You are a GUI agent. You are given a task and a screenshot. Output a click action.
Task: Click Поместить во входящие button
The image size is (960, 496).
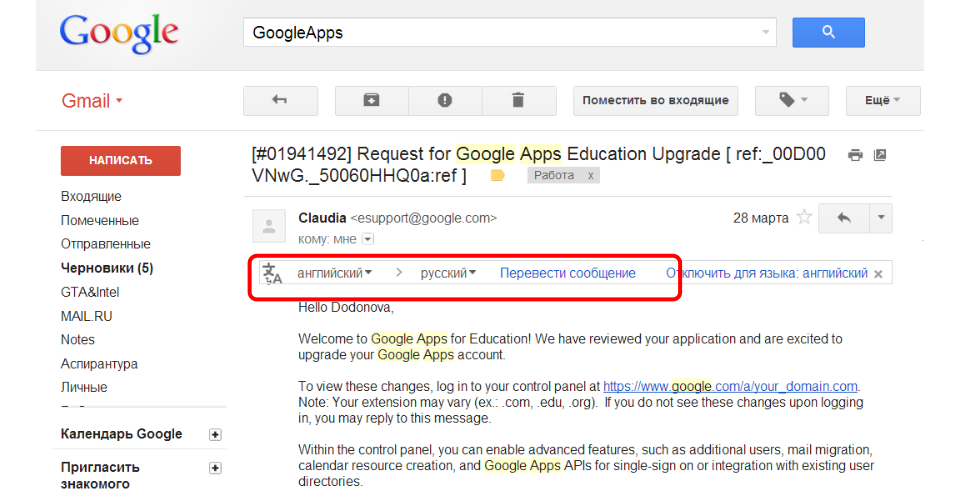pos(655,100)
